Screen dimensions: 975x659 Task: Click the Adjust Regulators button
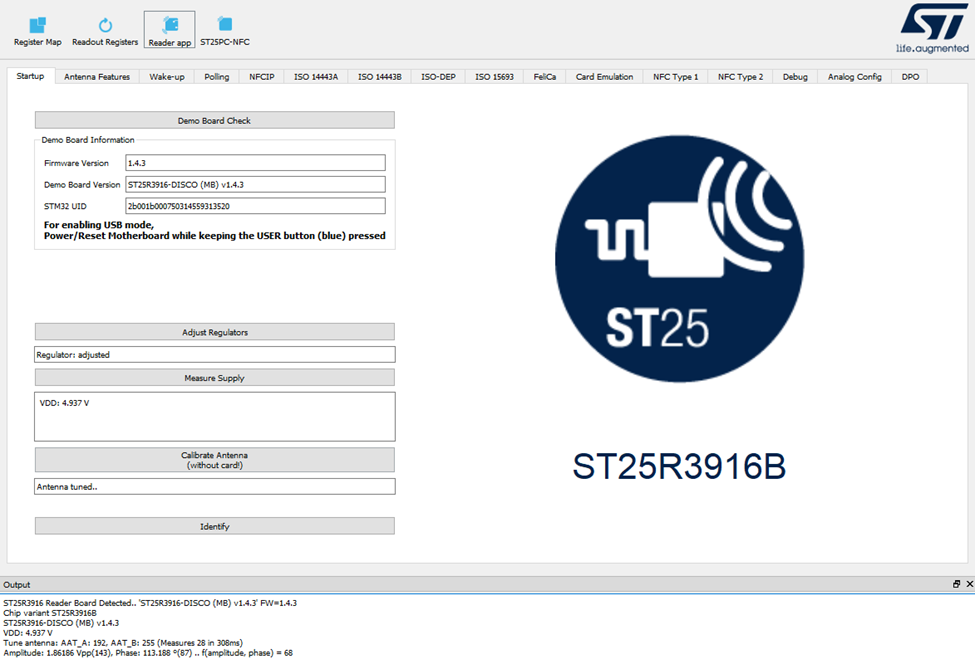coord(215,332)
